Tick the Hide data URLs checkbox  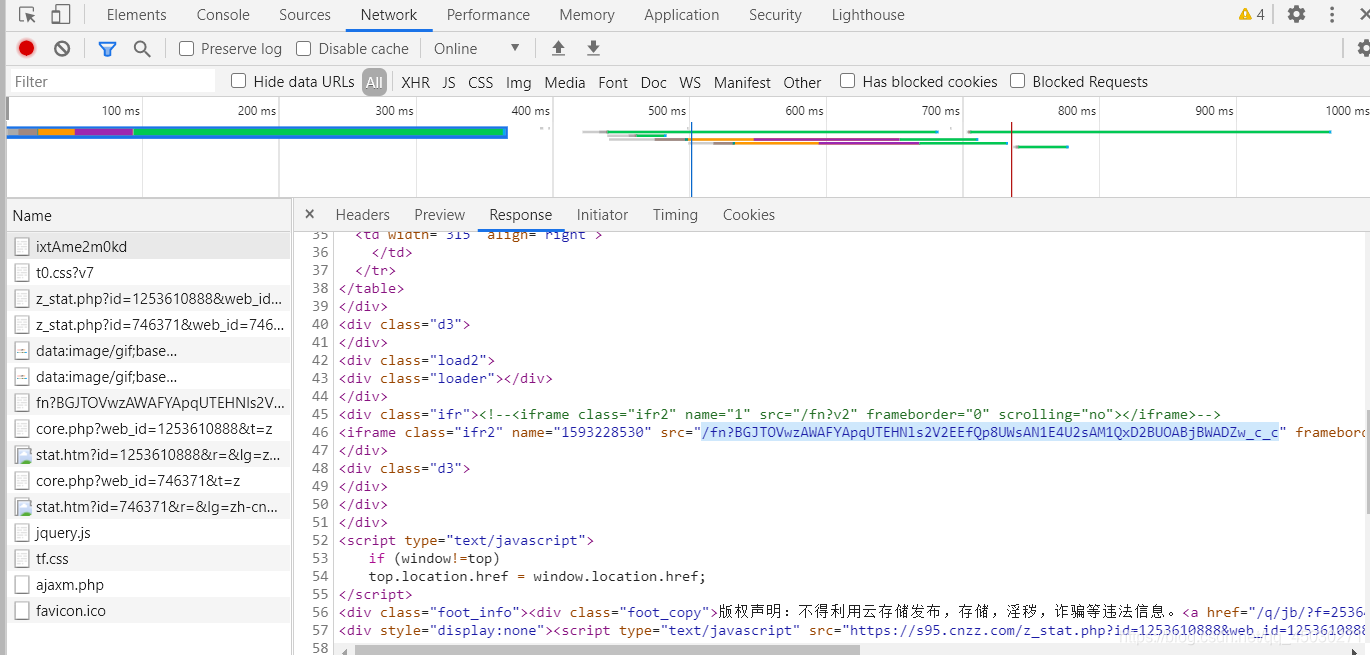tap(238, 81)
